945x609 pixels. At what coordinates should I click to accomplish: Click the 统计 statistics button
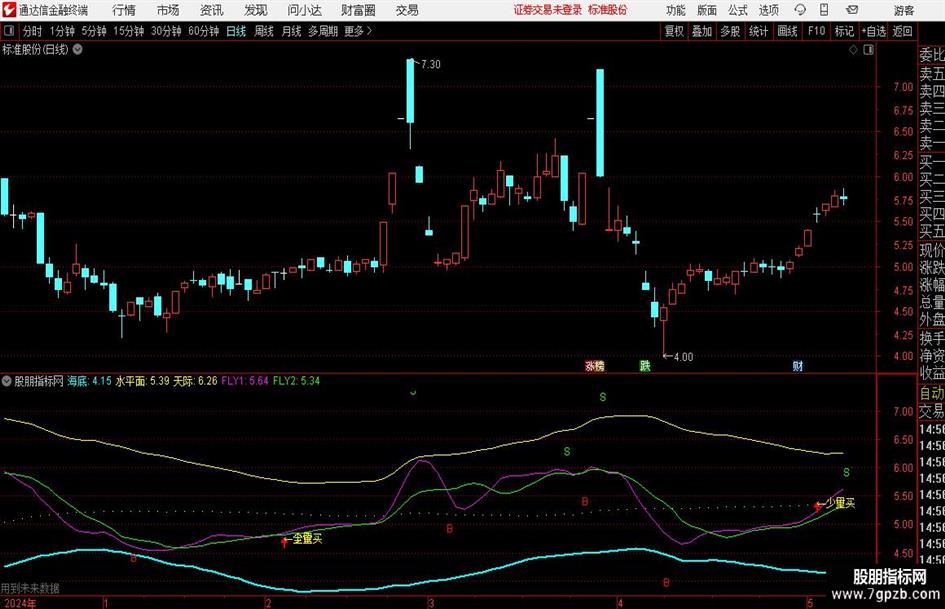[758, 31]
